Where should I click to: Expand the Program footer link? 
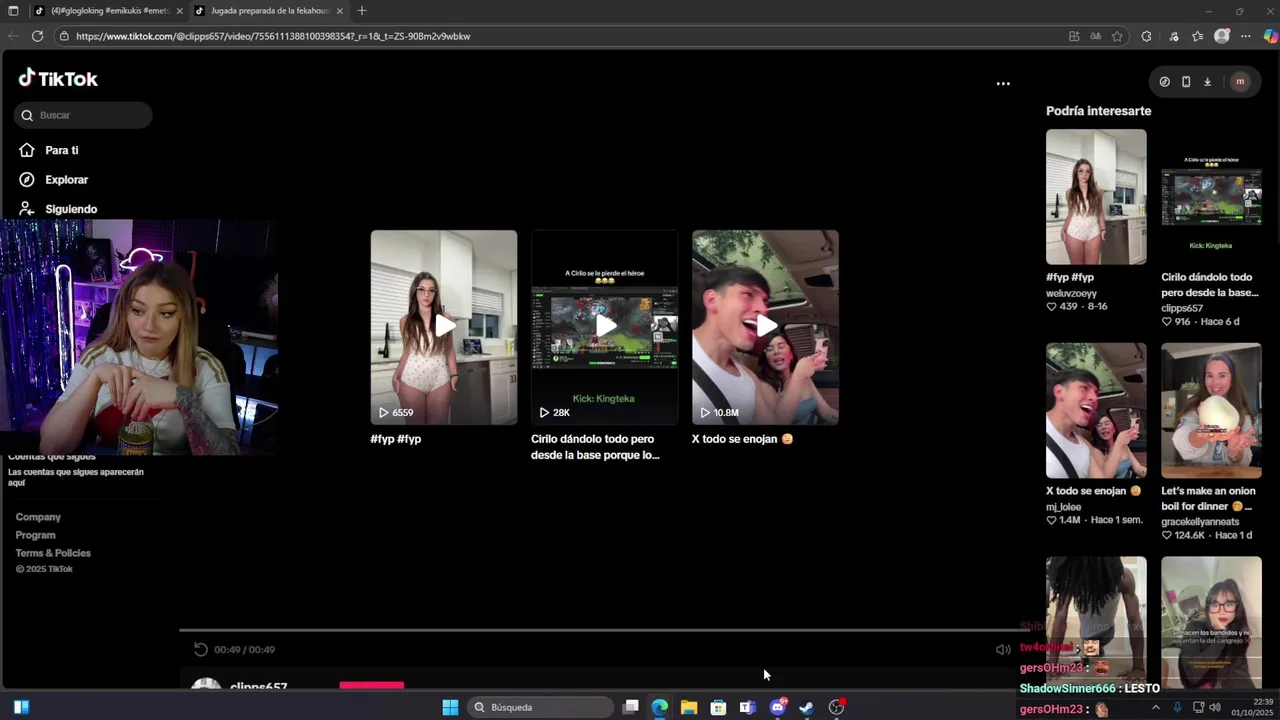pyautogui.click(x=35, y=535)
